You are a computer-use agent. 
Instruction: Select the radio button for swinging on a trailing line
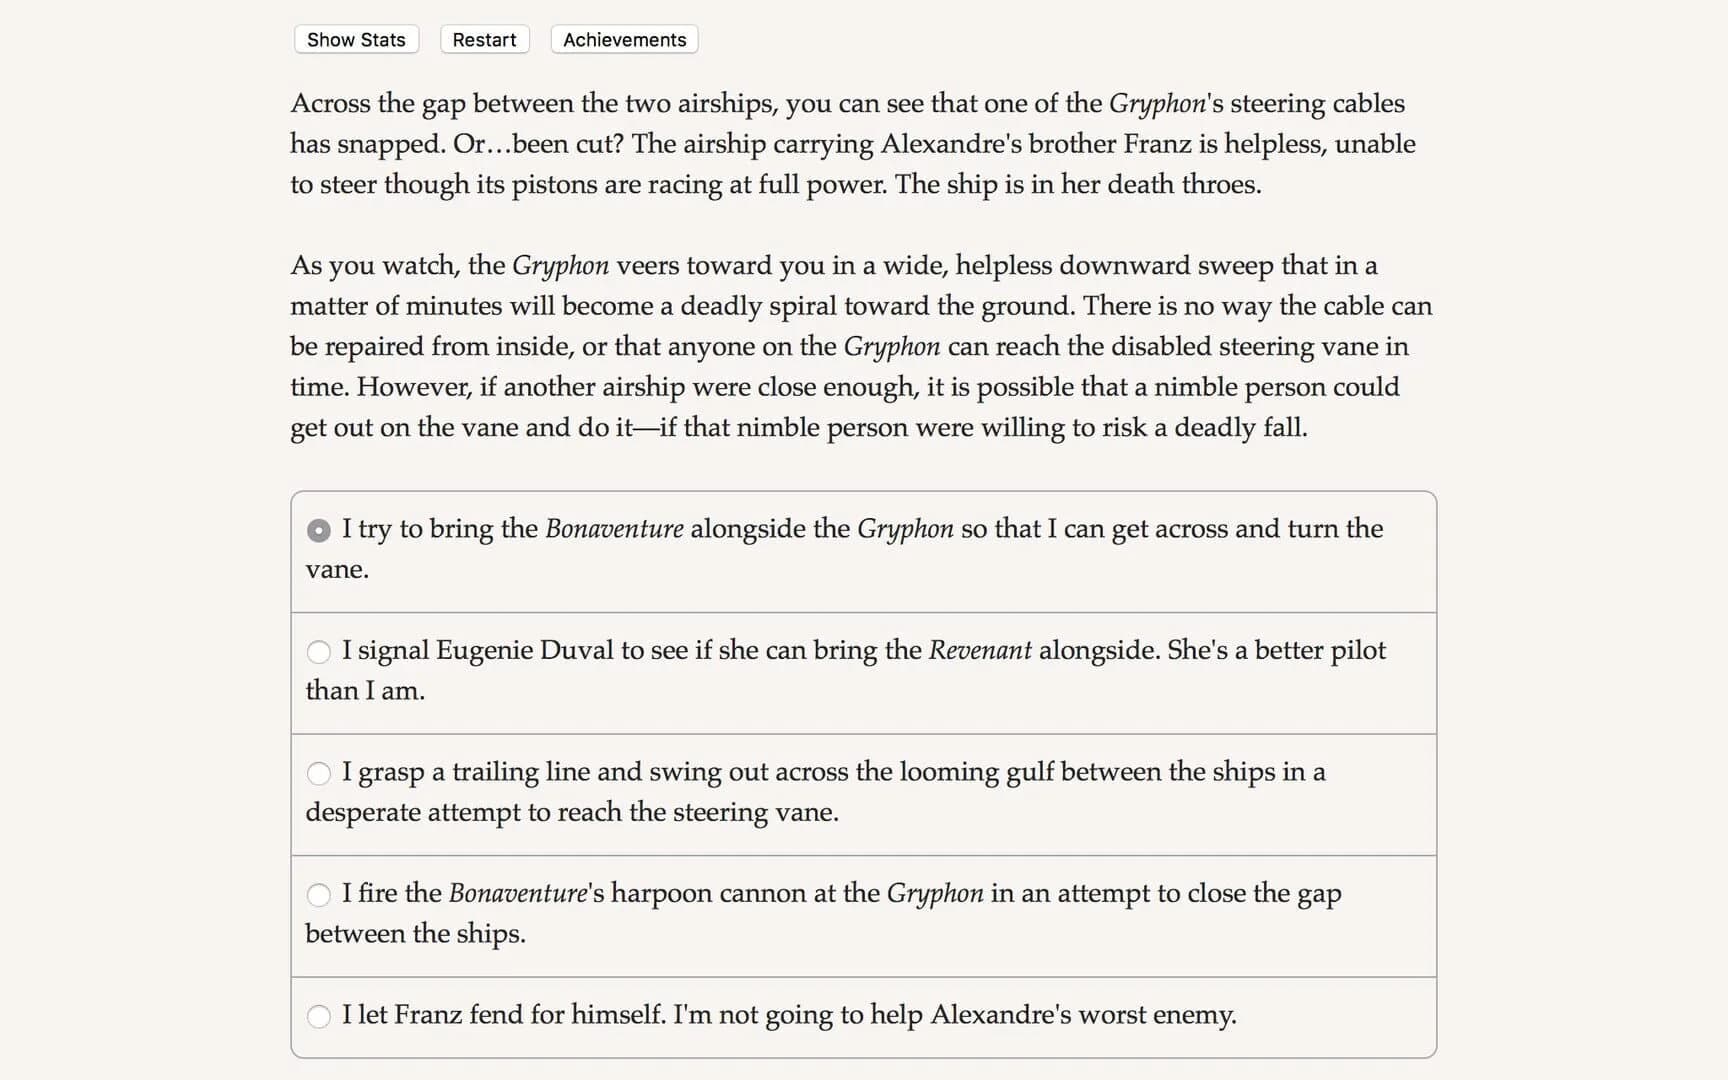[319, 773]
